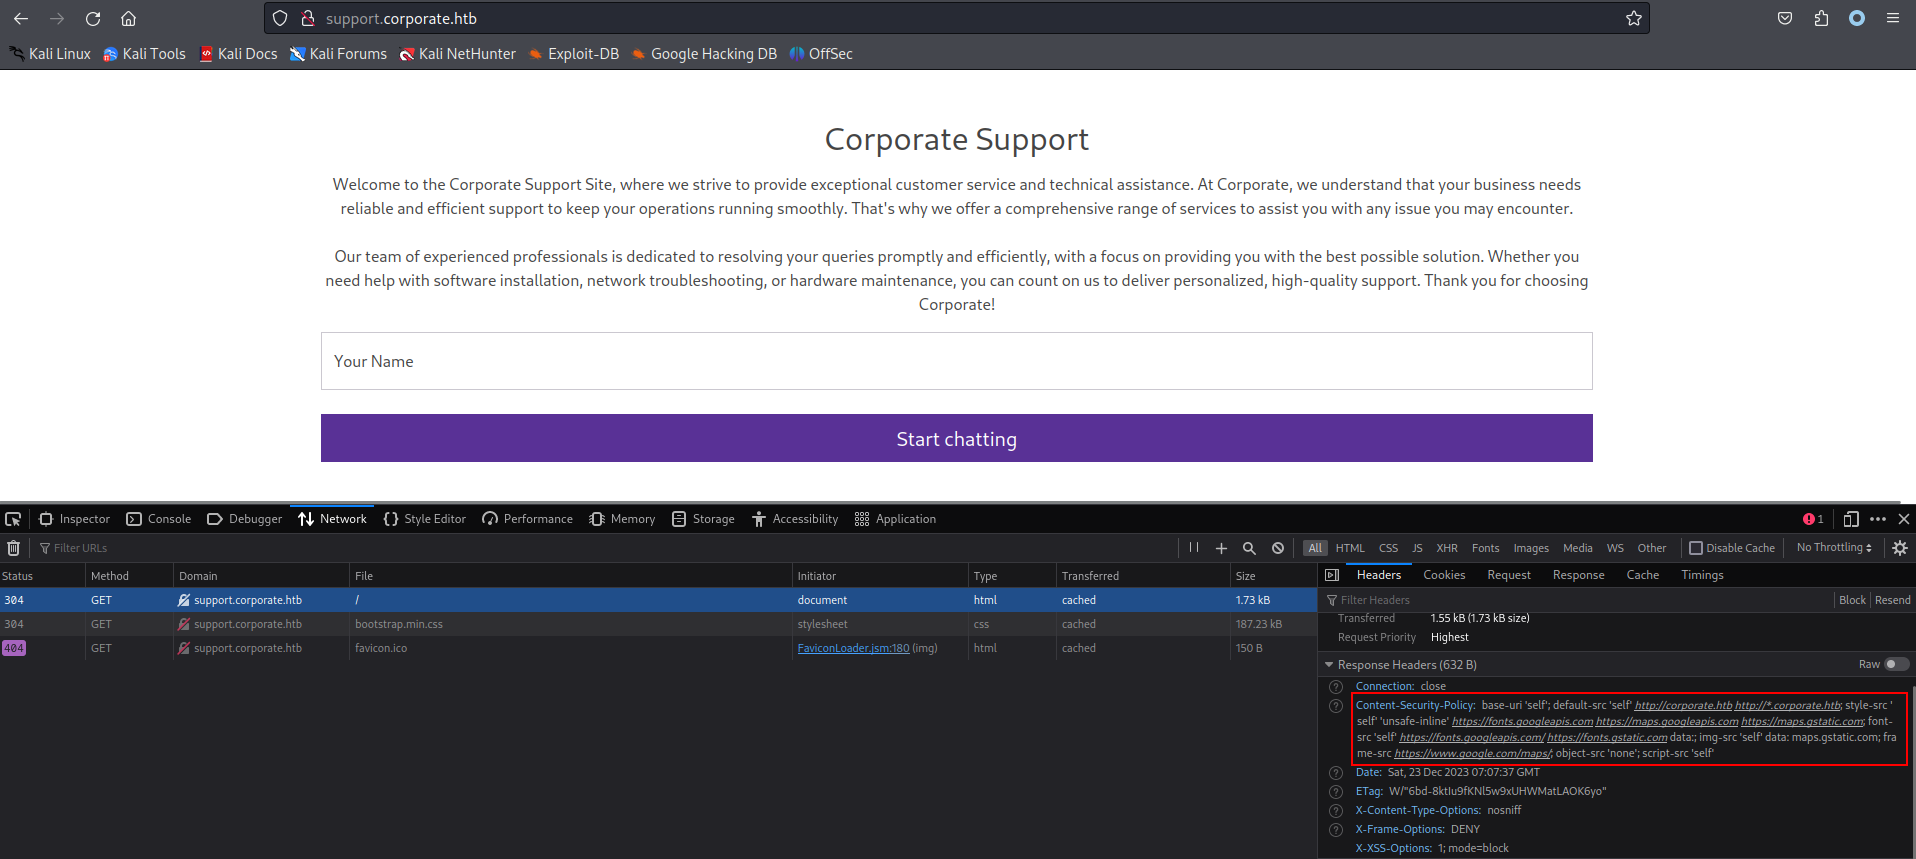Switch to the Console tab
The width and height of the screenshot is (1916, 859).
pyautogui.click(x=159, y=519)
